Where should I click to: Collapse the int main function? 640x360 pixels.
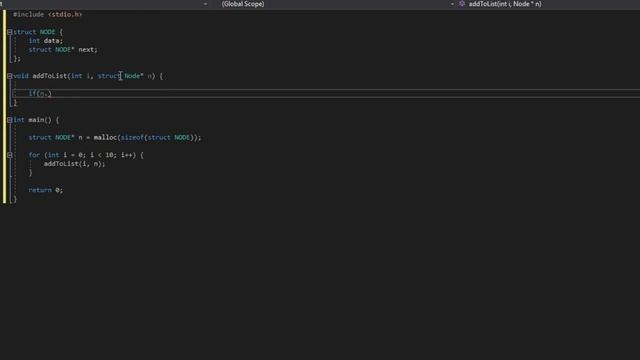9,120
